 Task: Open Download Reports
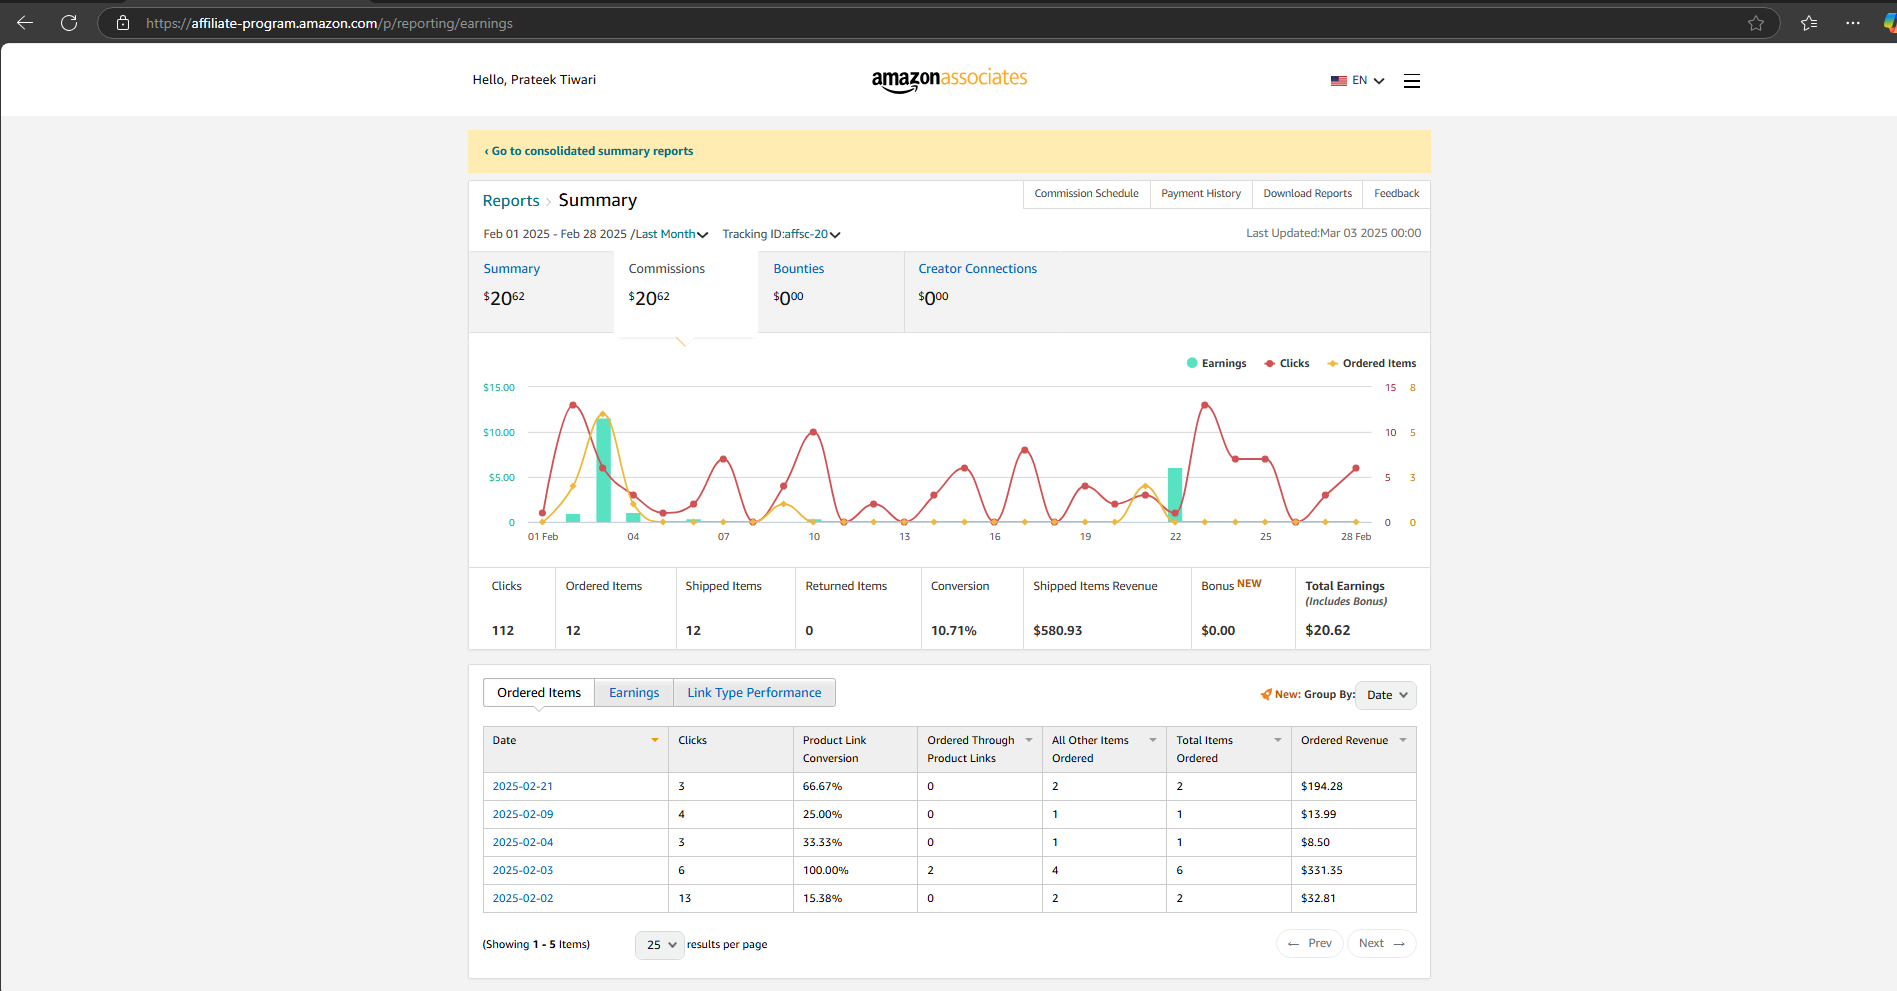point(1307,194)
